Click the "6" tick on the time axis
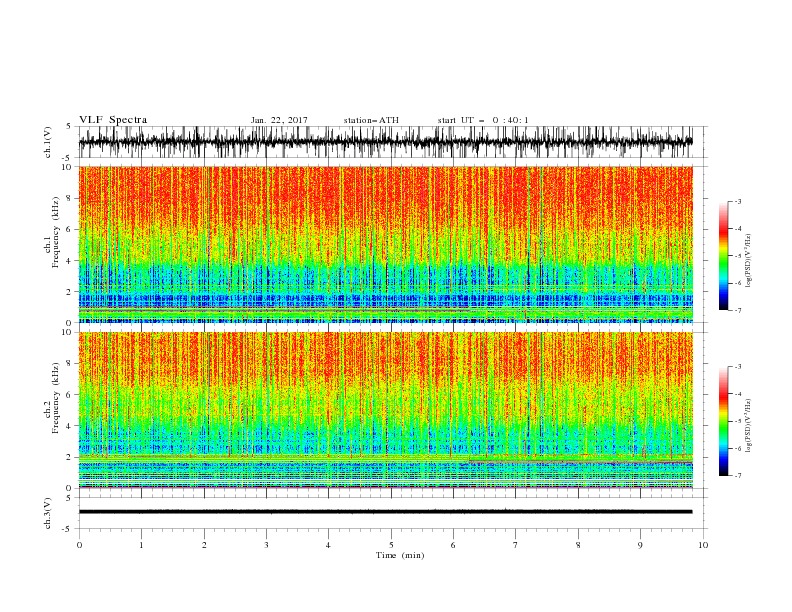The image size is (792, 612). [x=453, y=545]
